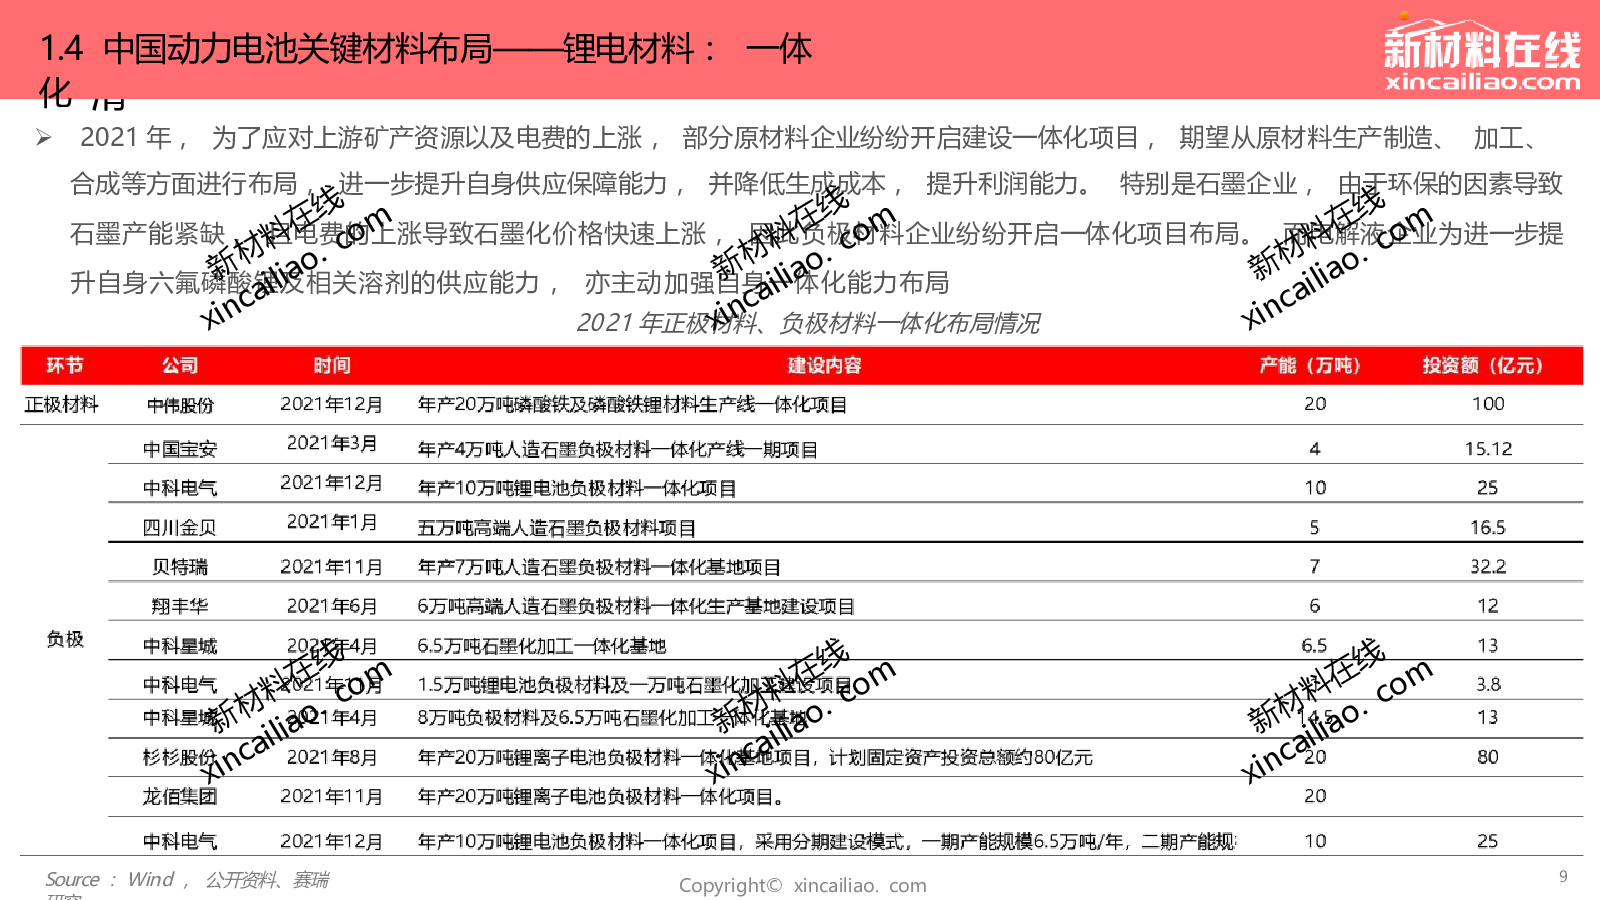Select date "2021年3月" in 中国宝安 row
Screen dimensions: 1600x900
(332, 443)
